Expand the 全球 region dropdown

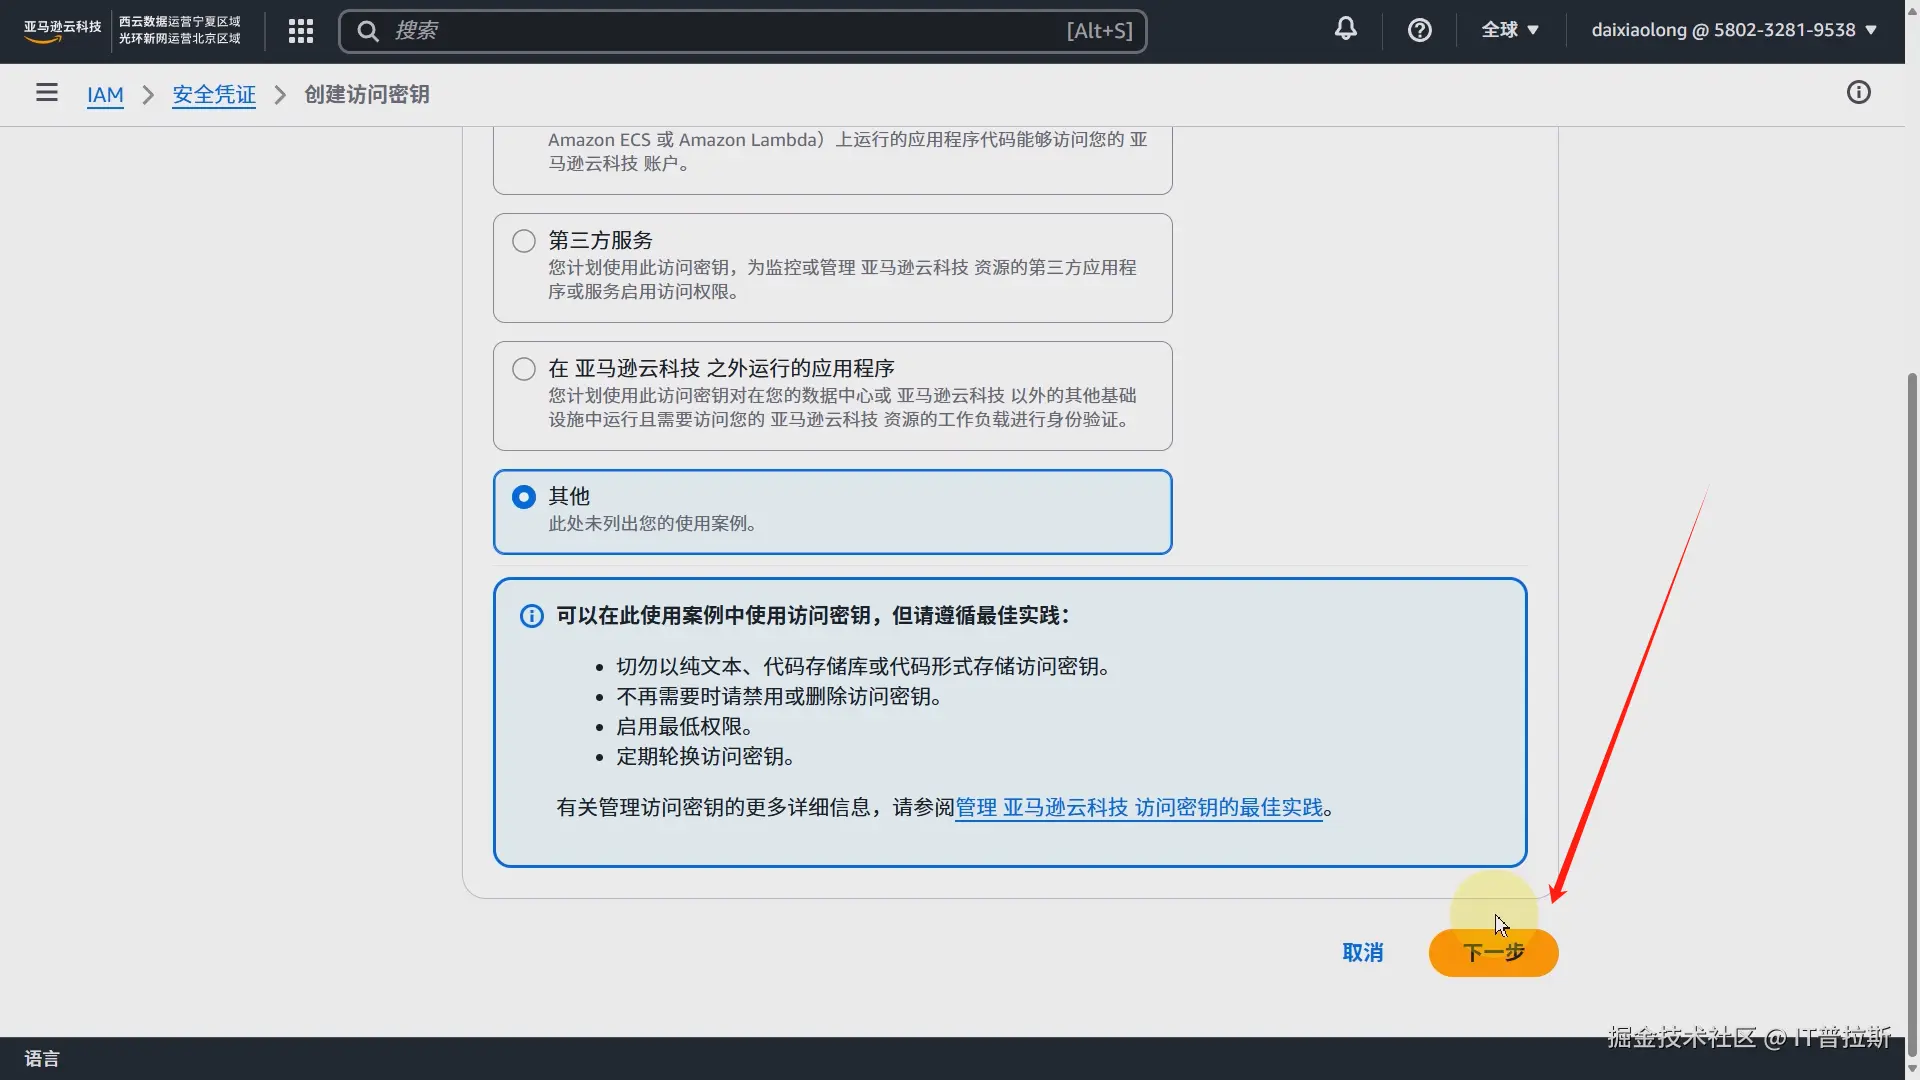(1509, 30)
